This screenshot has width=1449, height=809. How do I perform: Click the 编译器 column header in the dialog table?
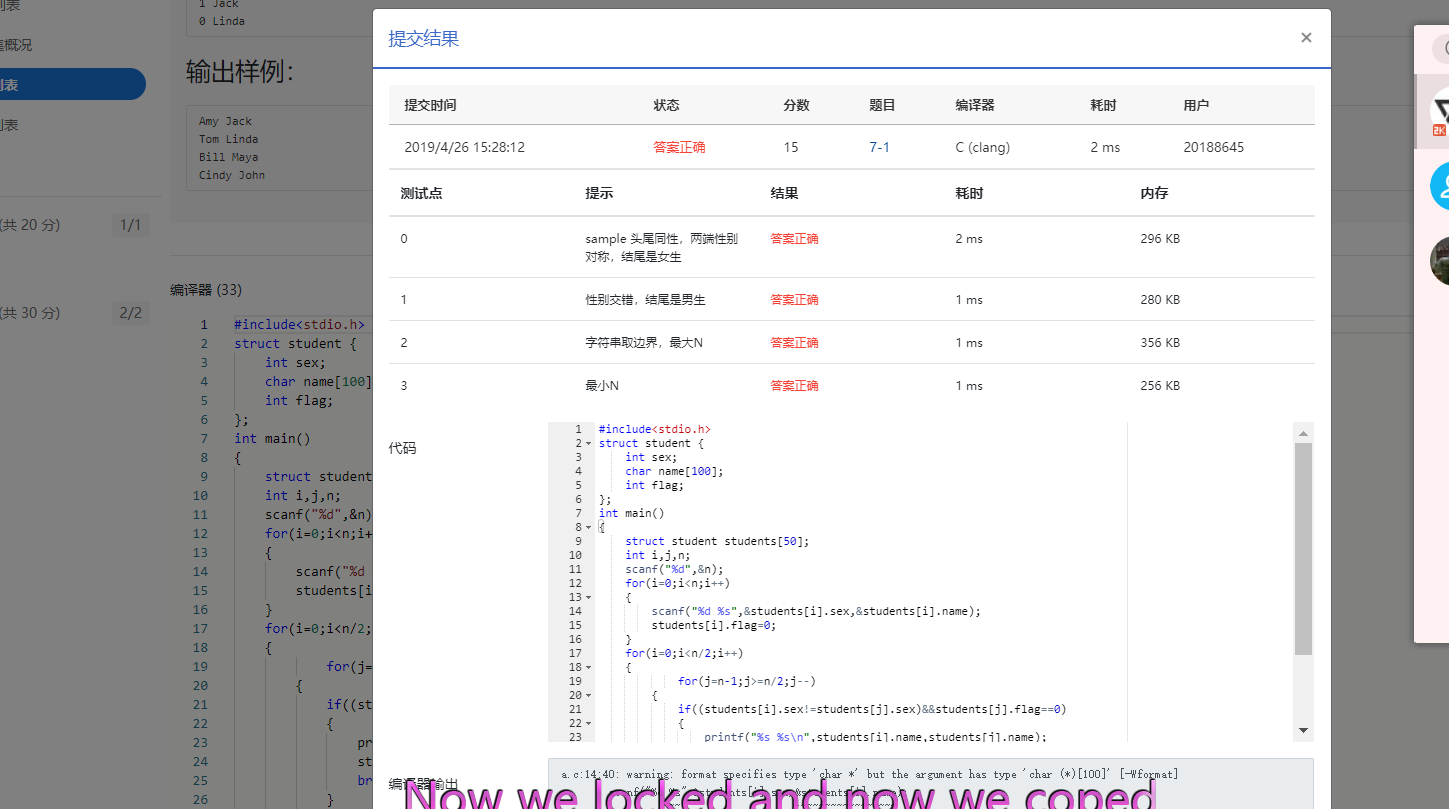click(x=975, y=105)
